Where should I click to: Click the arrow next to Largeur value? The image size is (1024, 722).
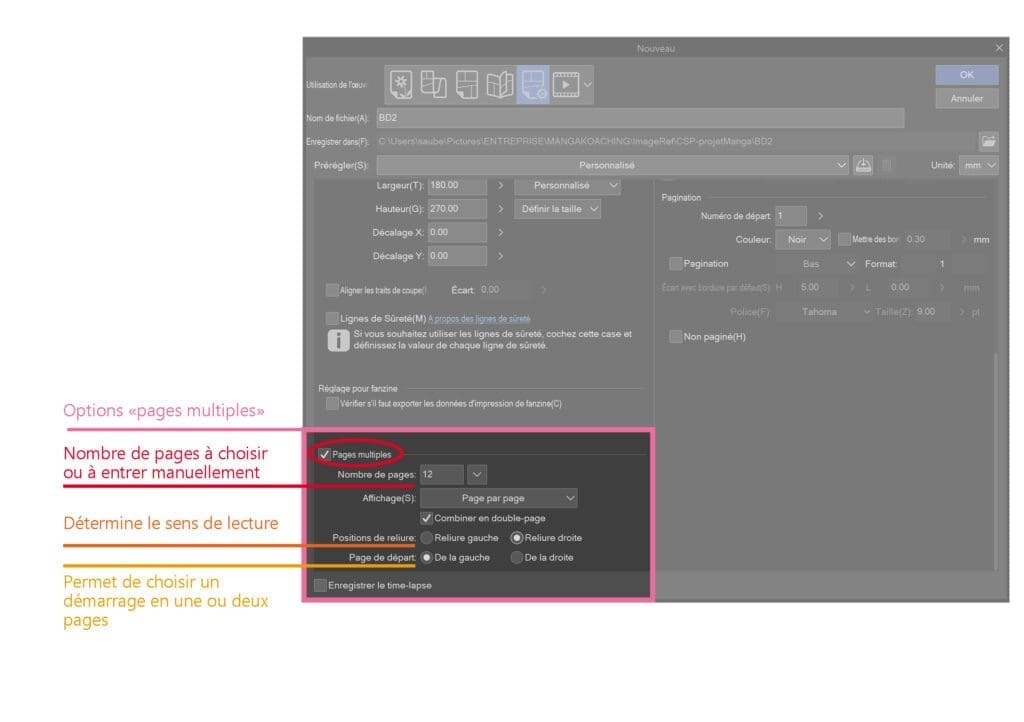click(x=500, y=185)
